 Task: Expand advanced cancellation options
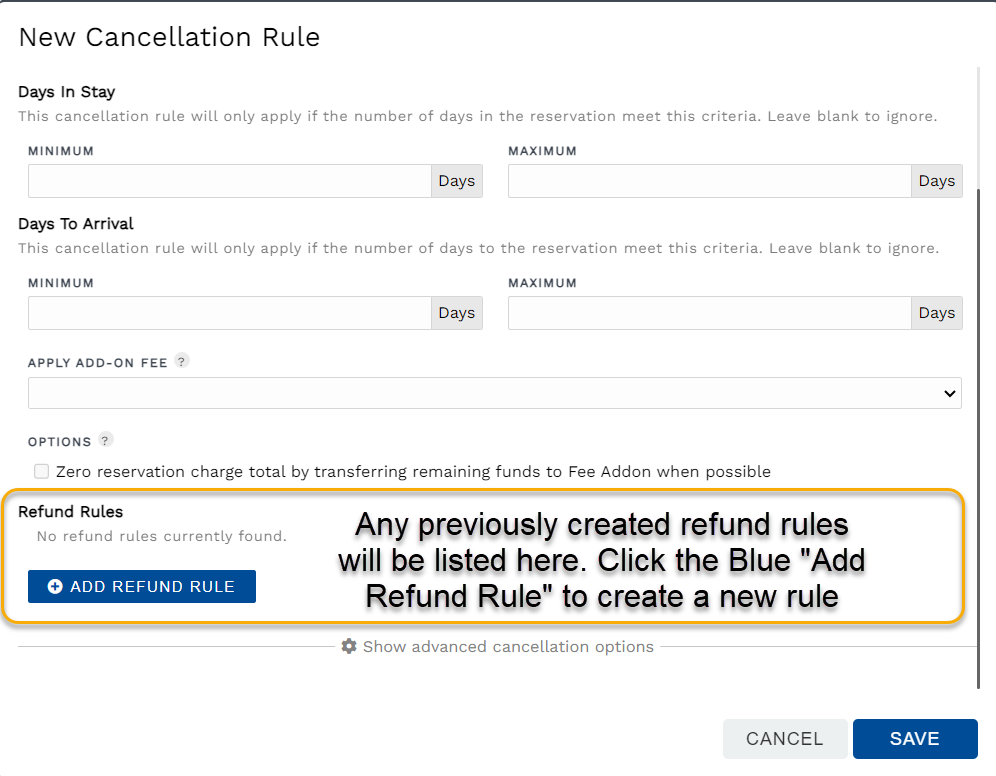(x=508, y=646)
